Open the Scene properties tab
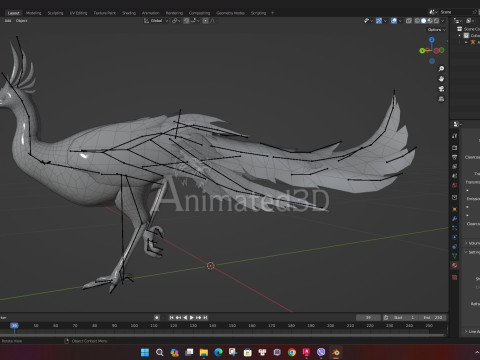This screenshot has height=360, width=480. (x=455, y=176)
